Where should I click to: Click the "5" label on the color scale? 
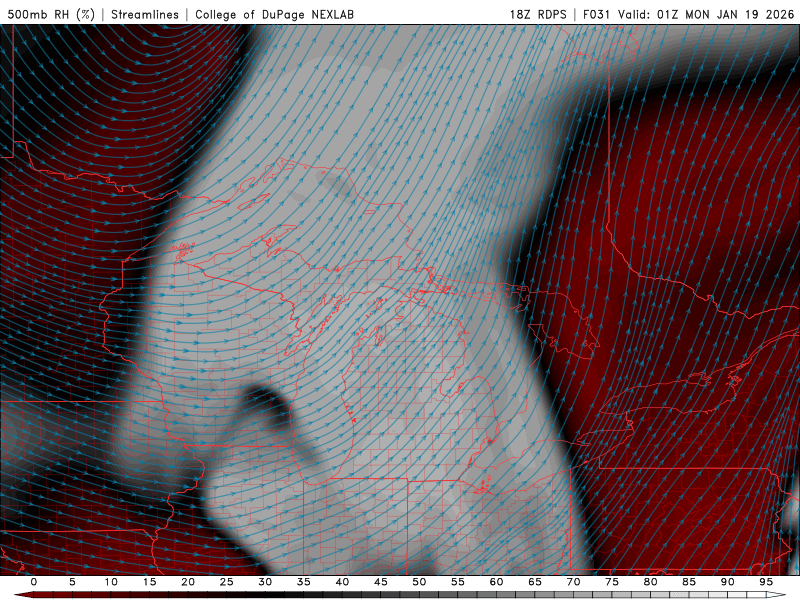[72, 582]
